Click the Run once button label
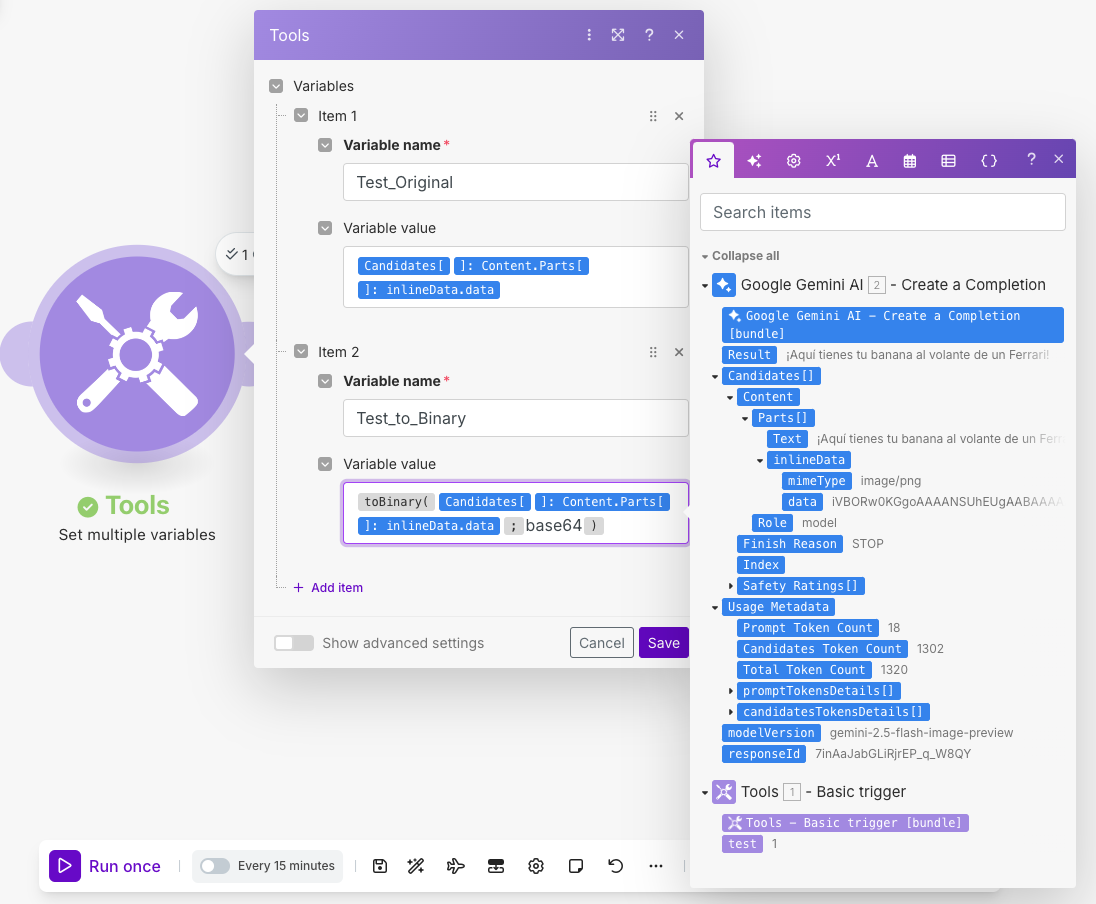The height and width of the screenshot is (904, 1096). pos(124,866)
